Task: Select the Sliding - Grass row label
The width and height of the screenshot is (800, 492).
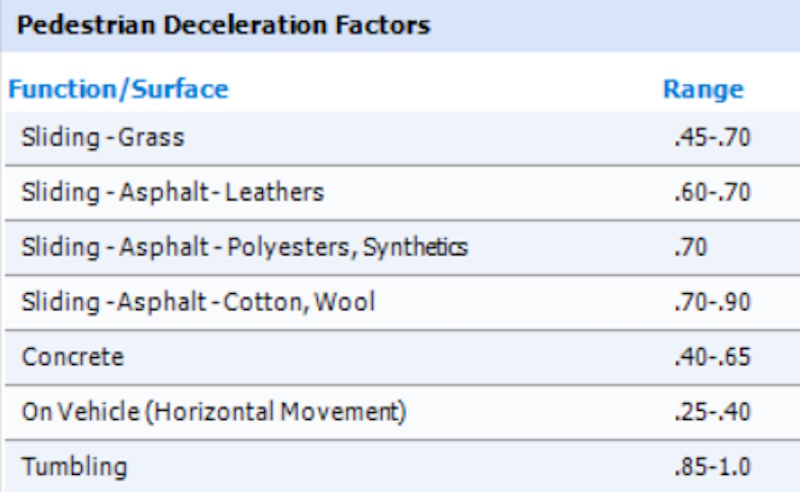Action: (102, 137)
